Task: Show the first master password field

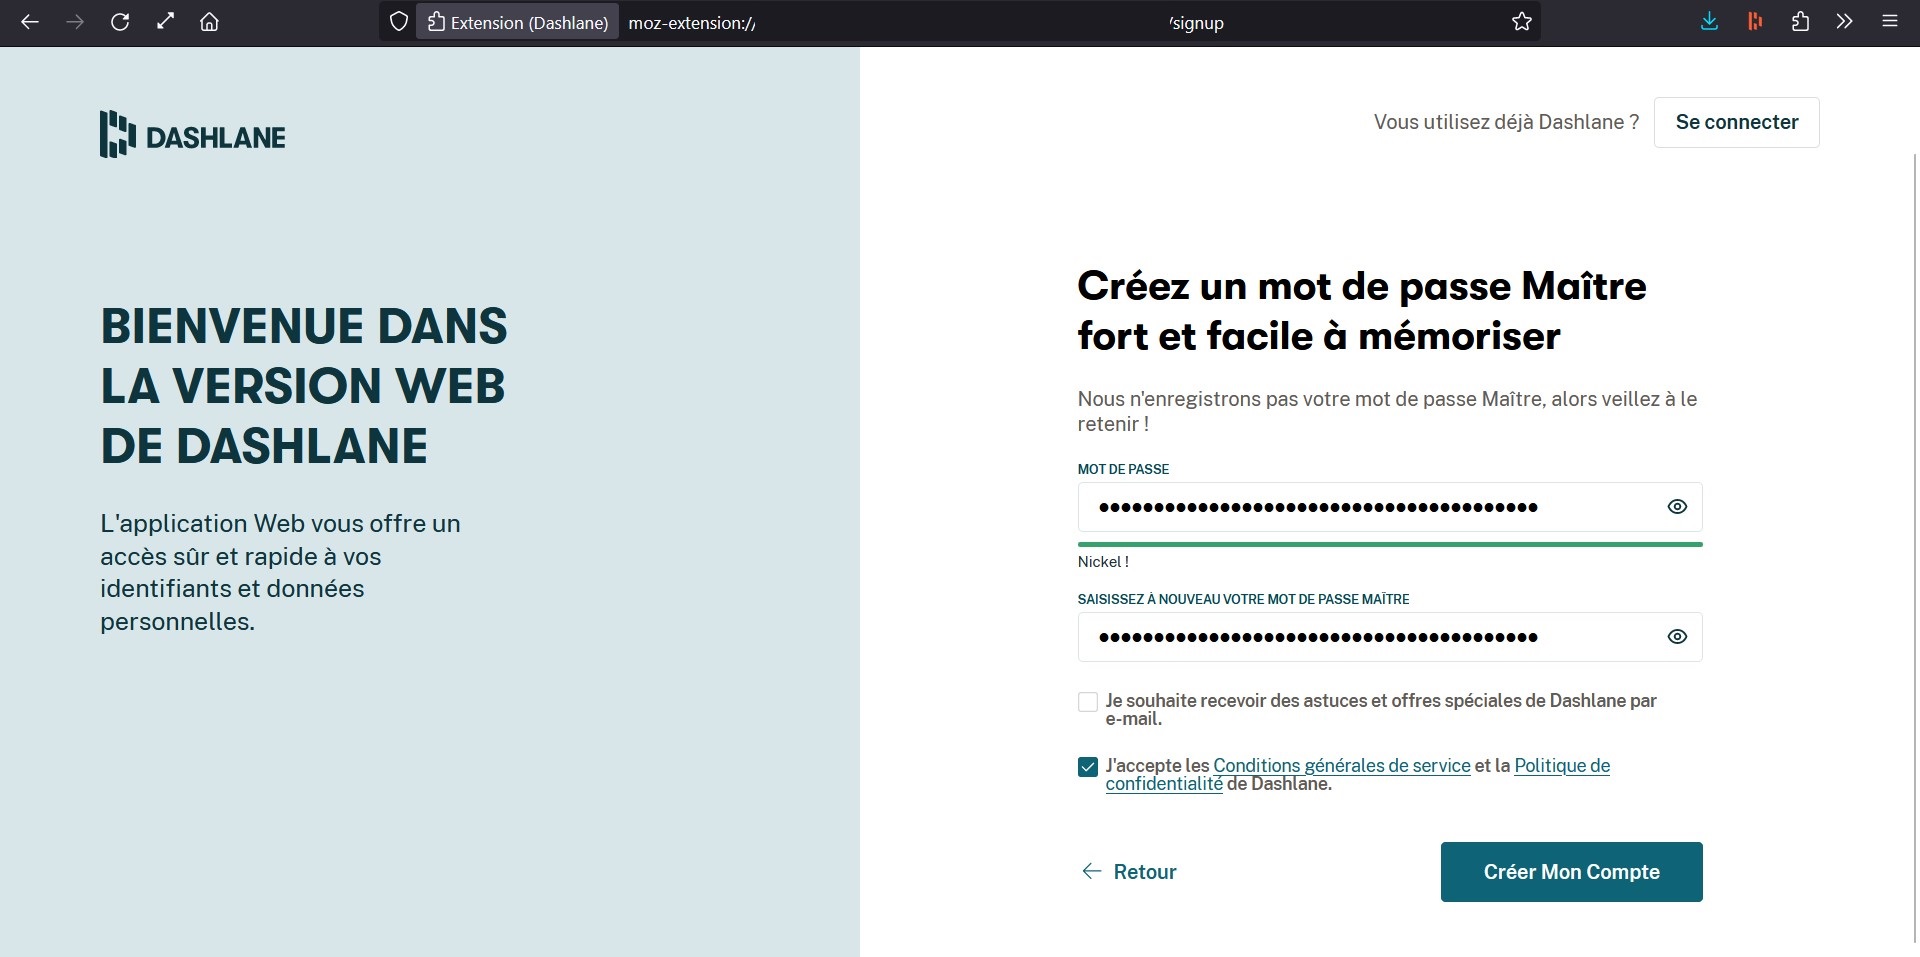Action: click(1677, 507)
